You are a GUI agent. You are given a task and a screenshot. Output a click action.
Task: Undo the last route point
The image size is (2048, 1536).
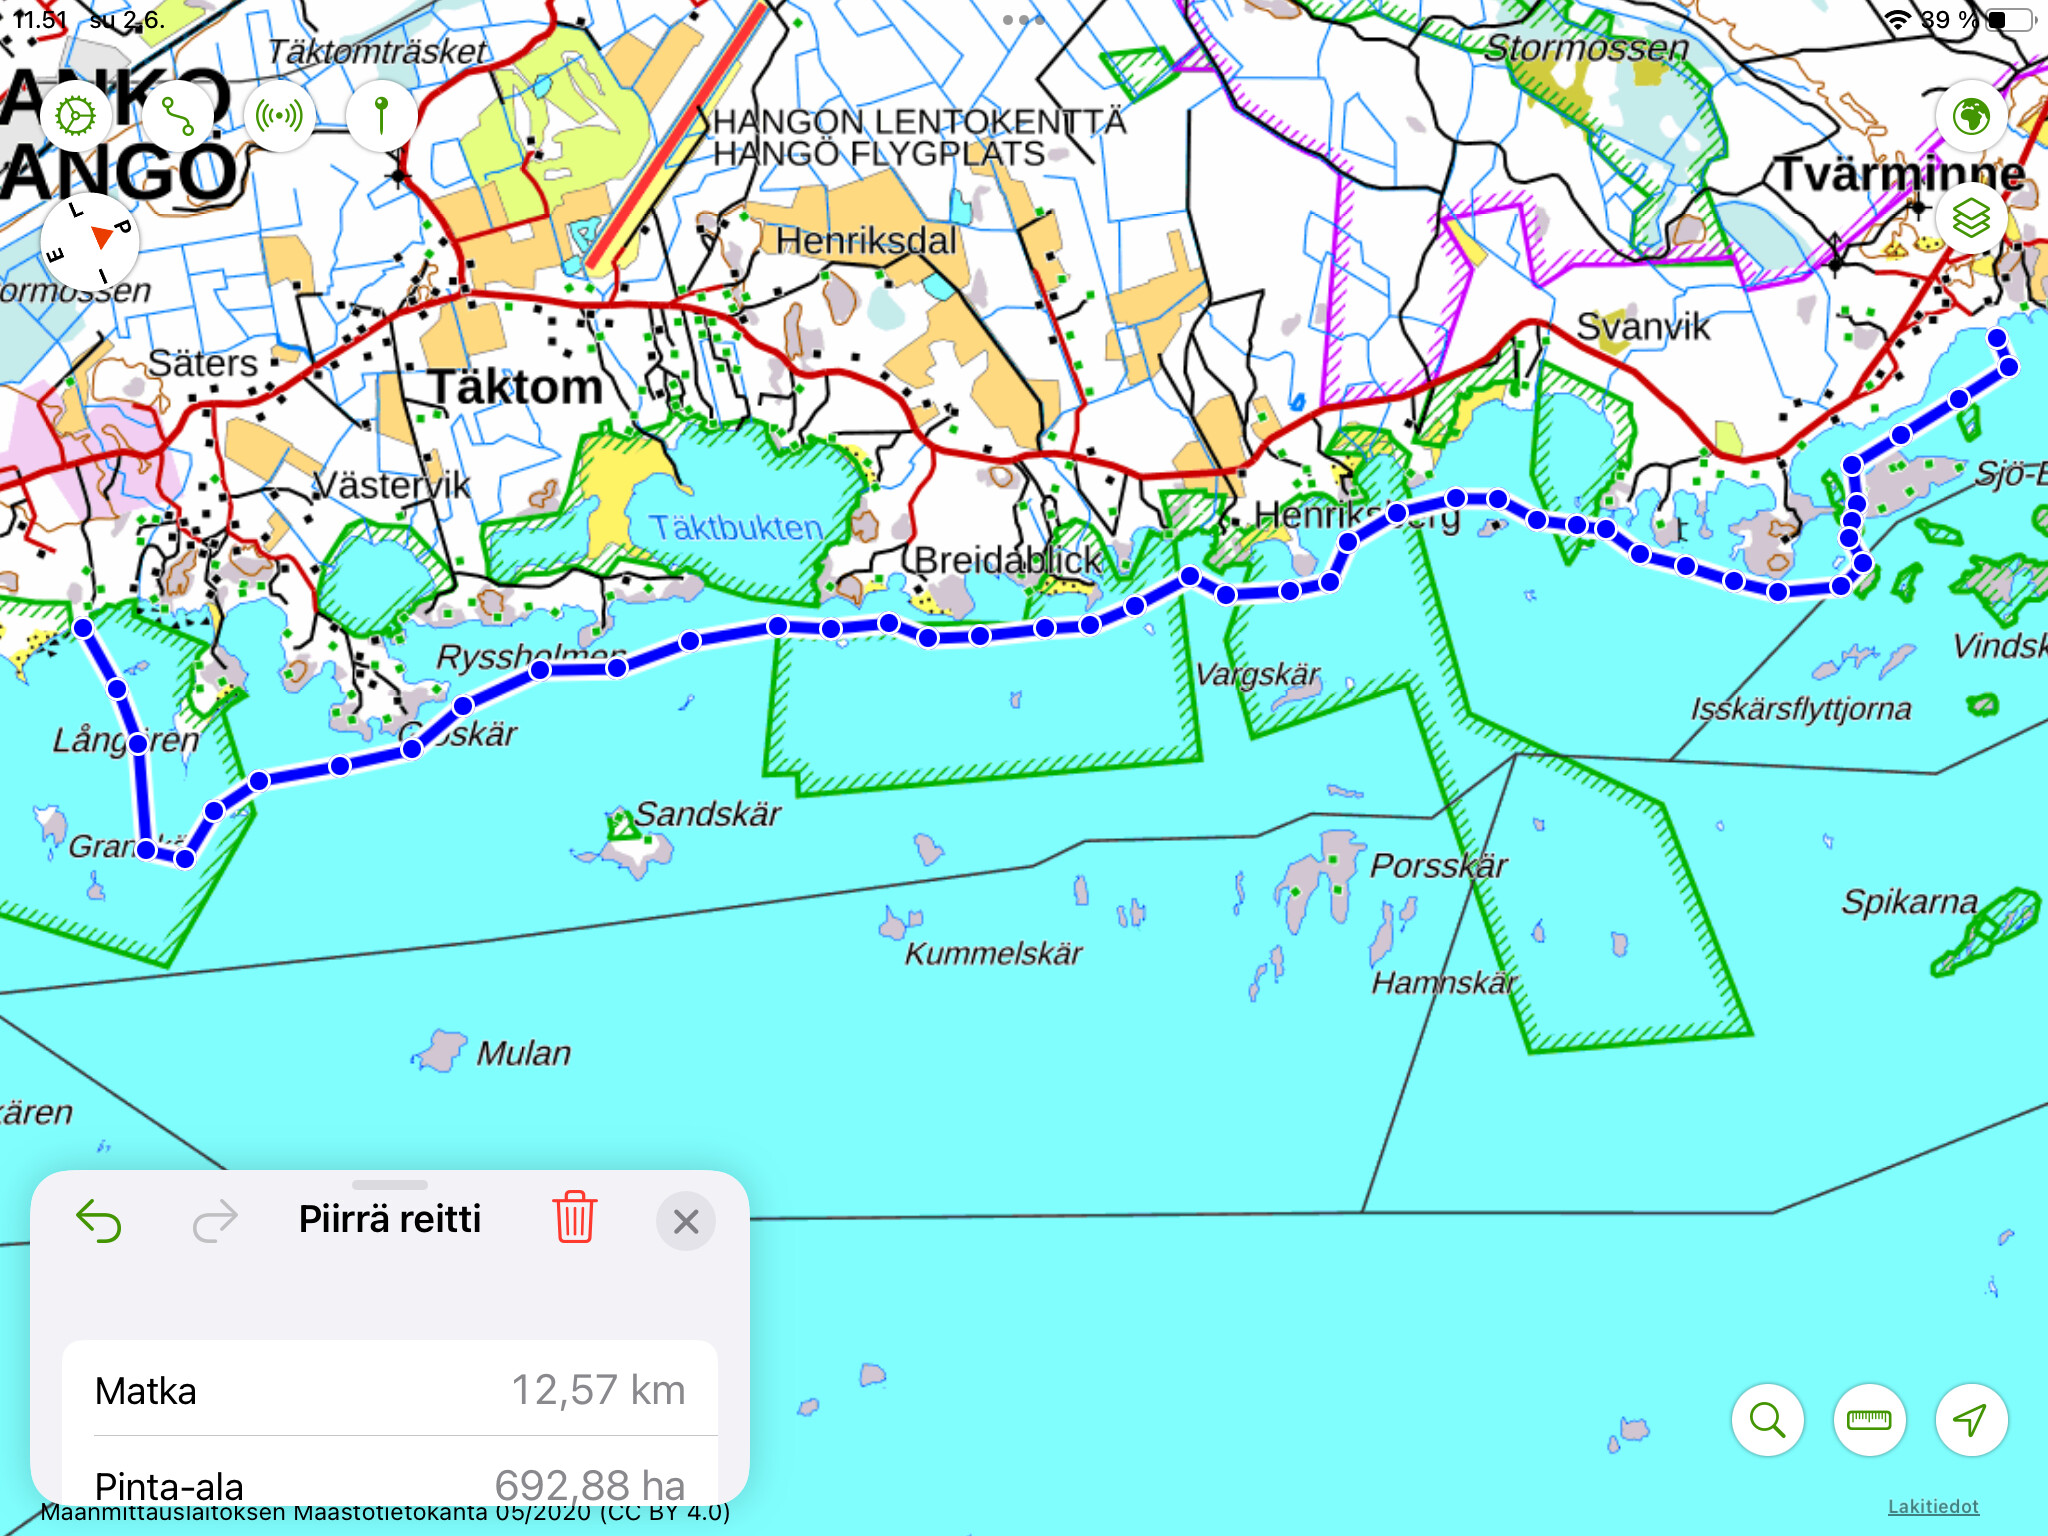pyautogui.click(x=99, y=1221)
